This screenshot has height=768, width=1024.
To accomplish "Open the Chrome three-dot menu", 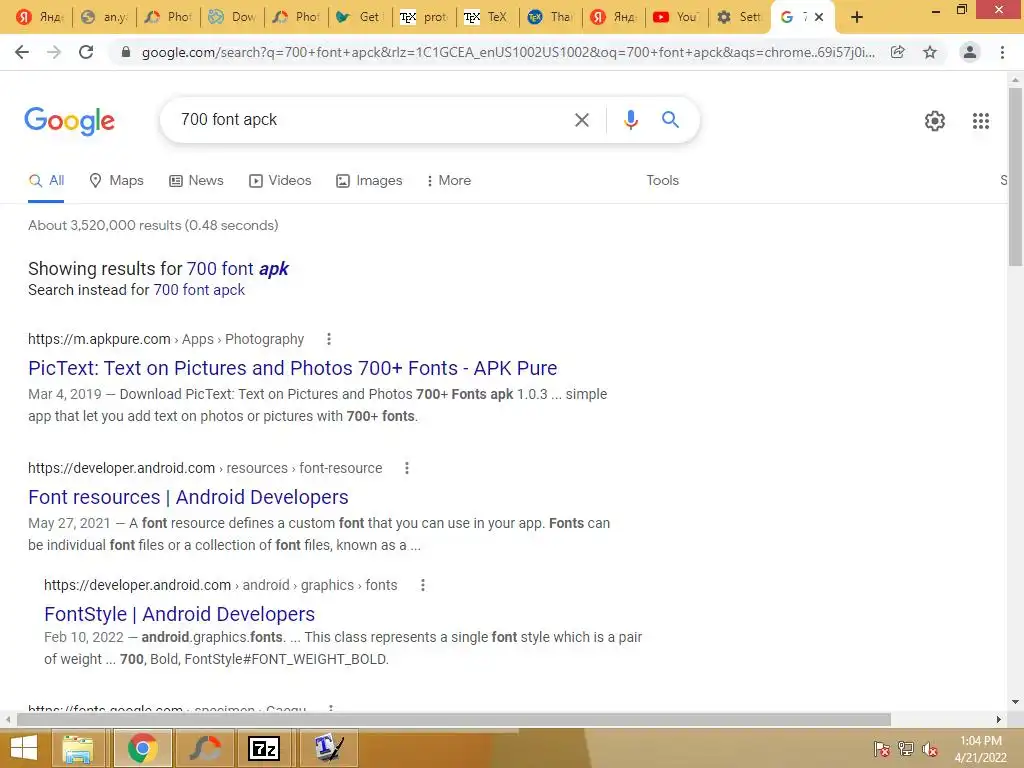I will 1002,52.
